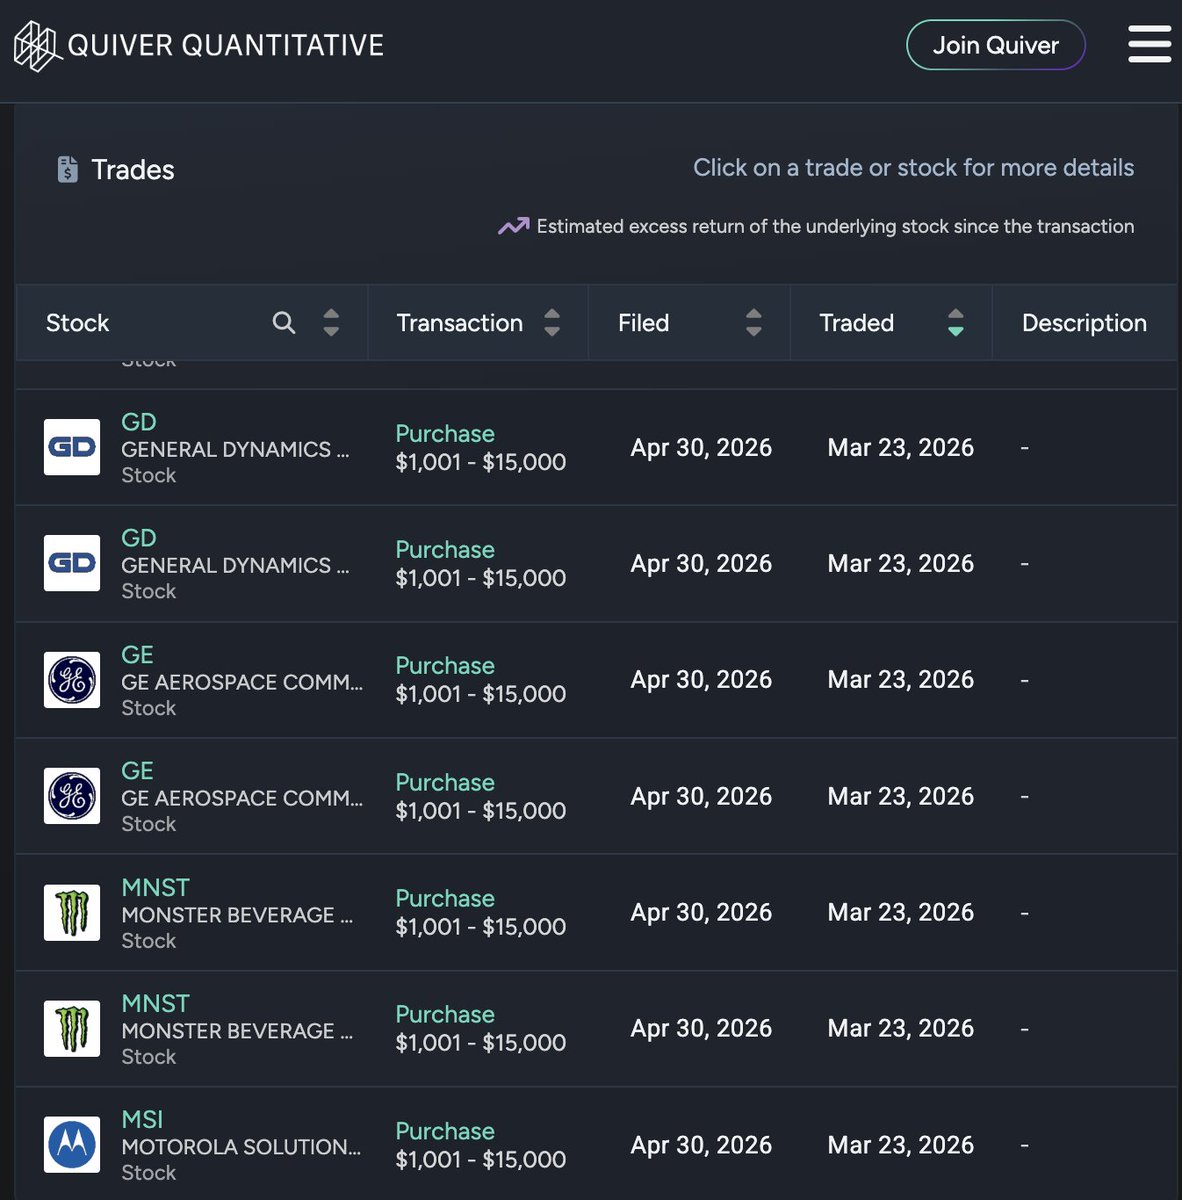Click Apr 30, 2026 in MSI row
The height and width of the screenshot is (1200, 1182).
[x=701, y=1145]
